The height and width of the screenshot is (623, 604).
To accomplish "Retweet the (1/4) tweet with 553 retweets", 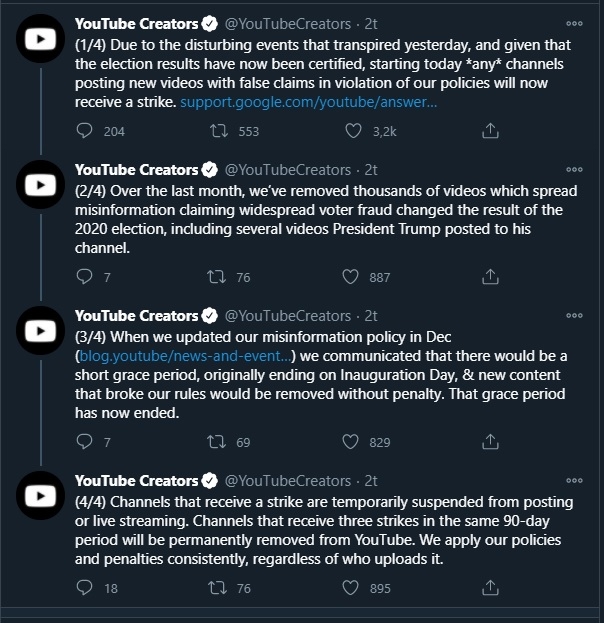I will (x=219, y=131).
